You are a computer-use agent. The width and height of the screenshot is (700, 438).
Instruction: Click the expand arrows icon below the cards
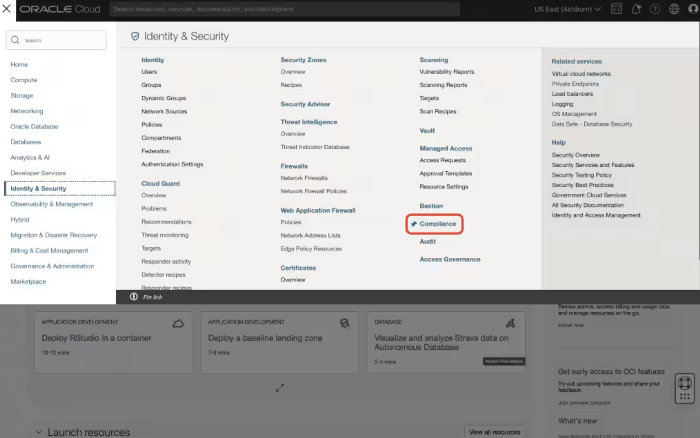[280, 388]
